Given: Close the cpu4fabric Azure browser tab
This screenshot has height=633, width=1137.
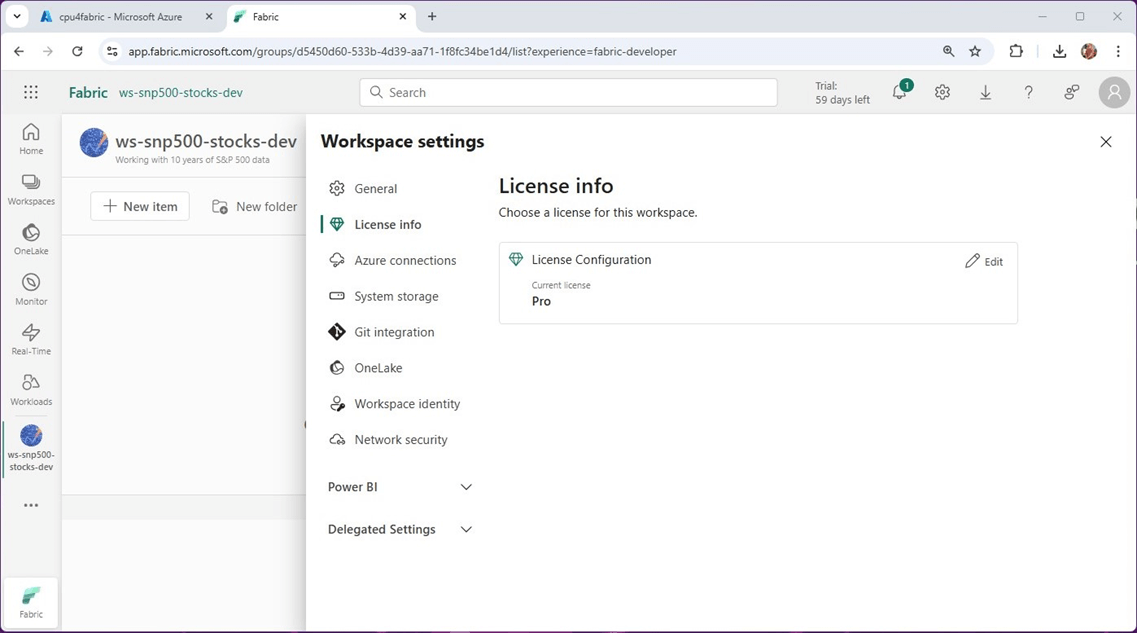Looking at the screenshot, I should click(x=209, y=17).
